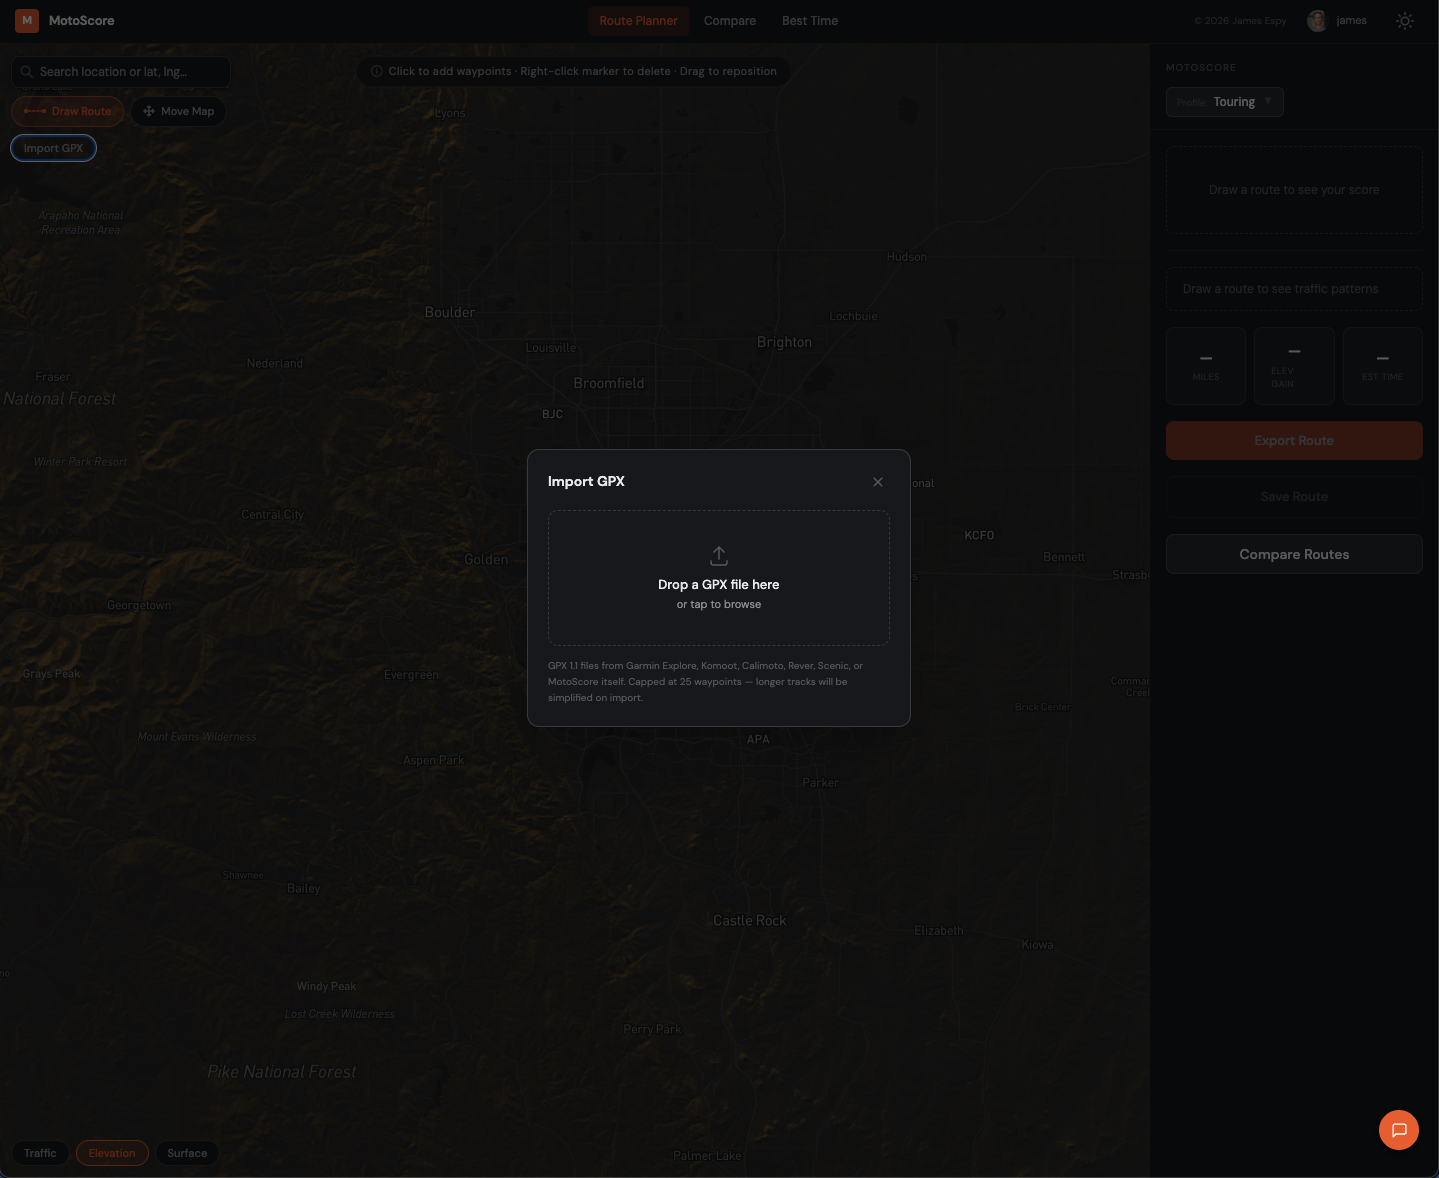
Task: Click the Compare Routes button
Action: [x=1293, y=553]
